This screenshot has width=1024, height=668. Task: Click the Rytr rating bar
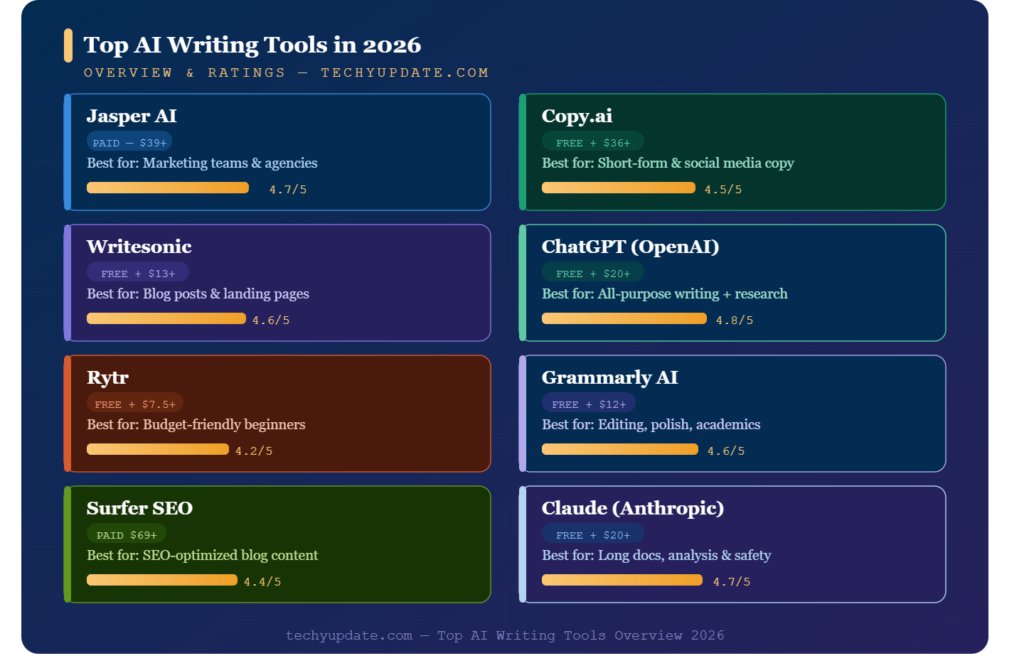158,449
